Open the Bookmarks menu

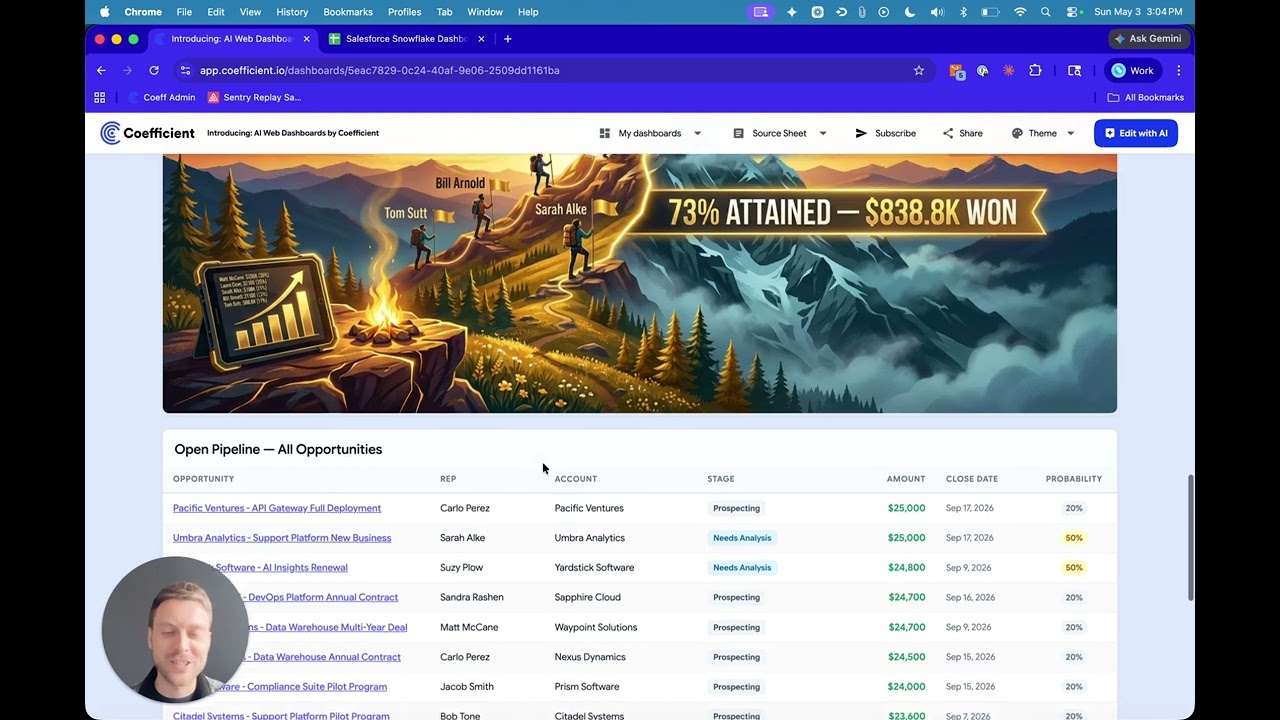tap(348, 12)
